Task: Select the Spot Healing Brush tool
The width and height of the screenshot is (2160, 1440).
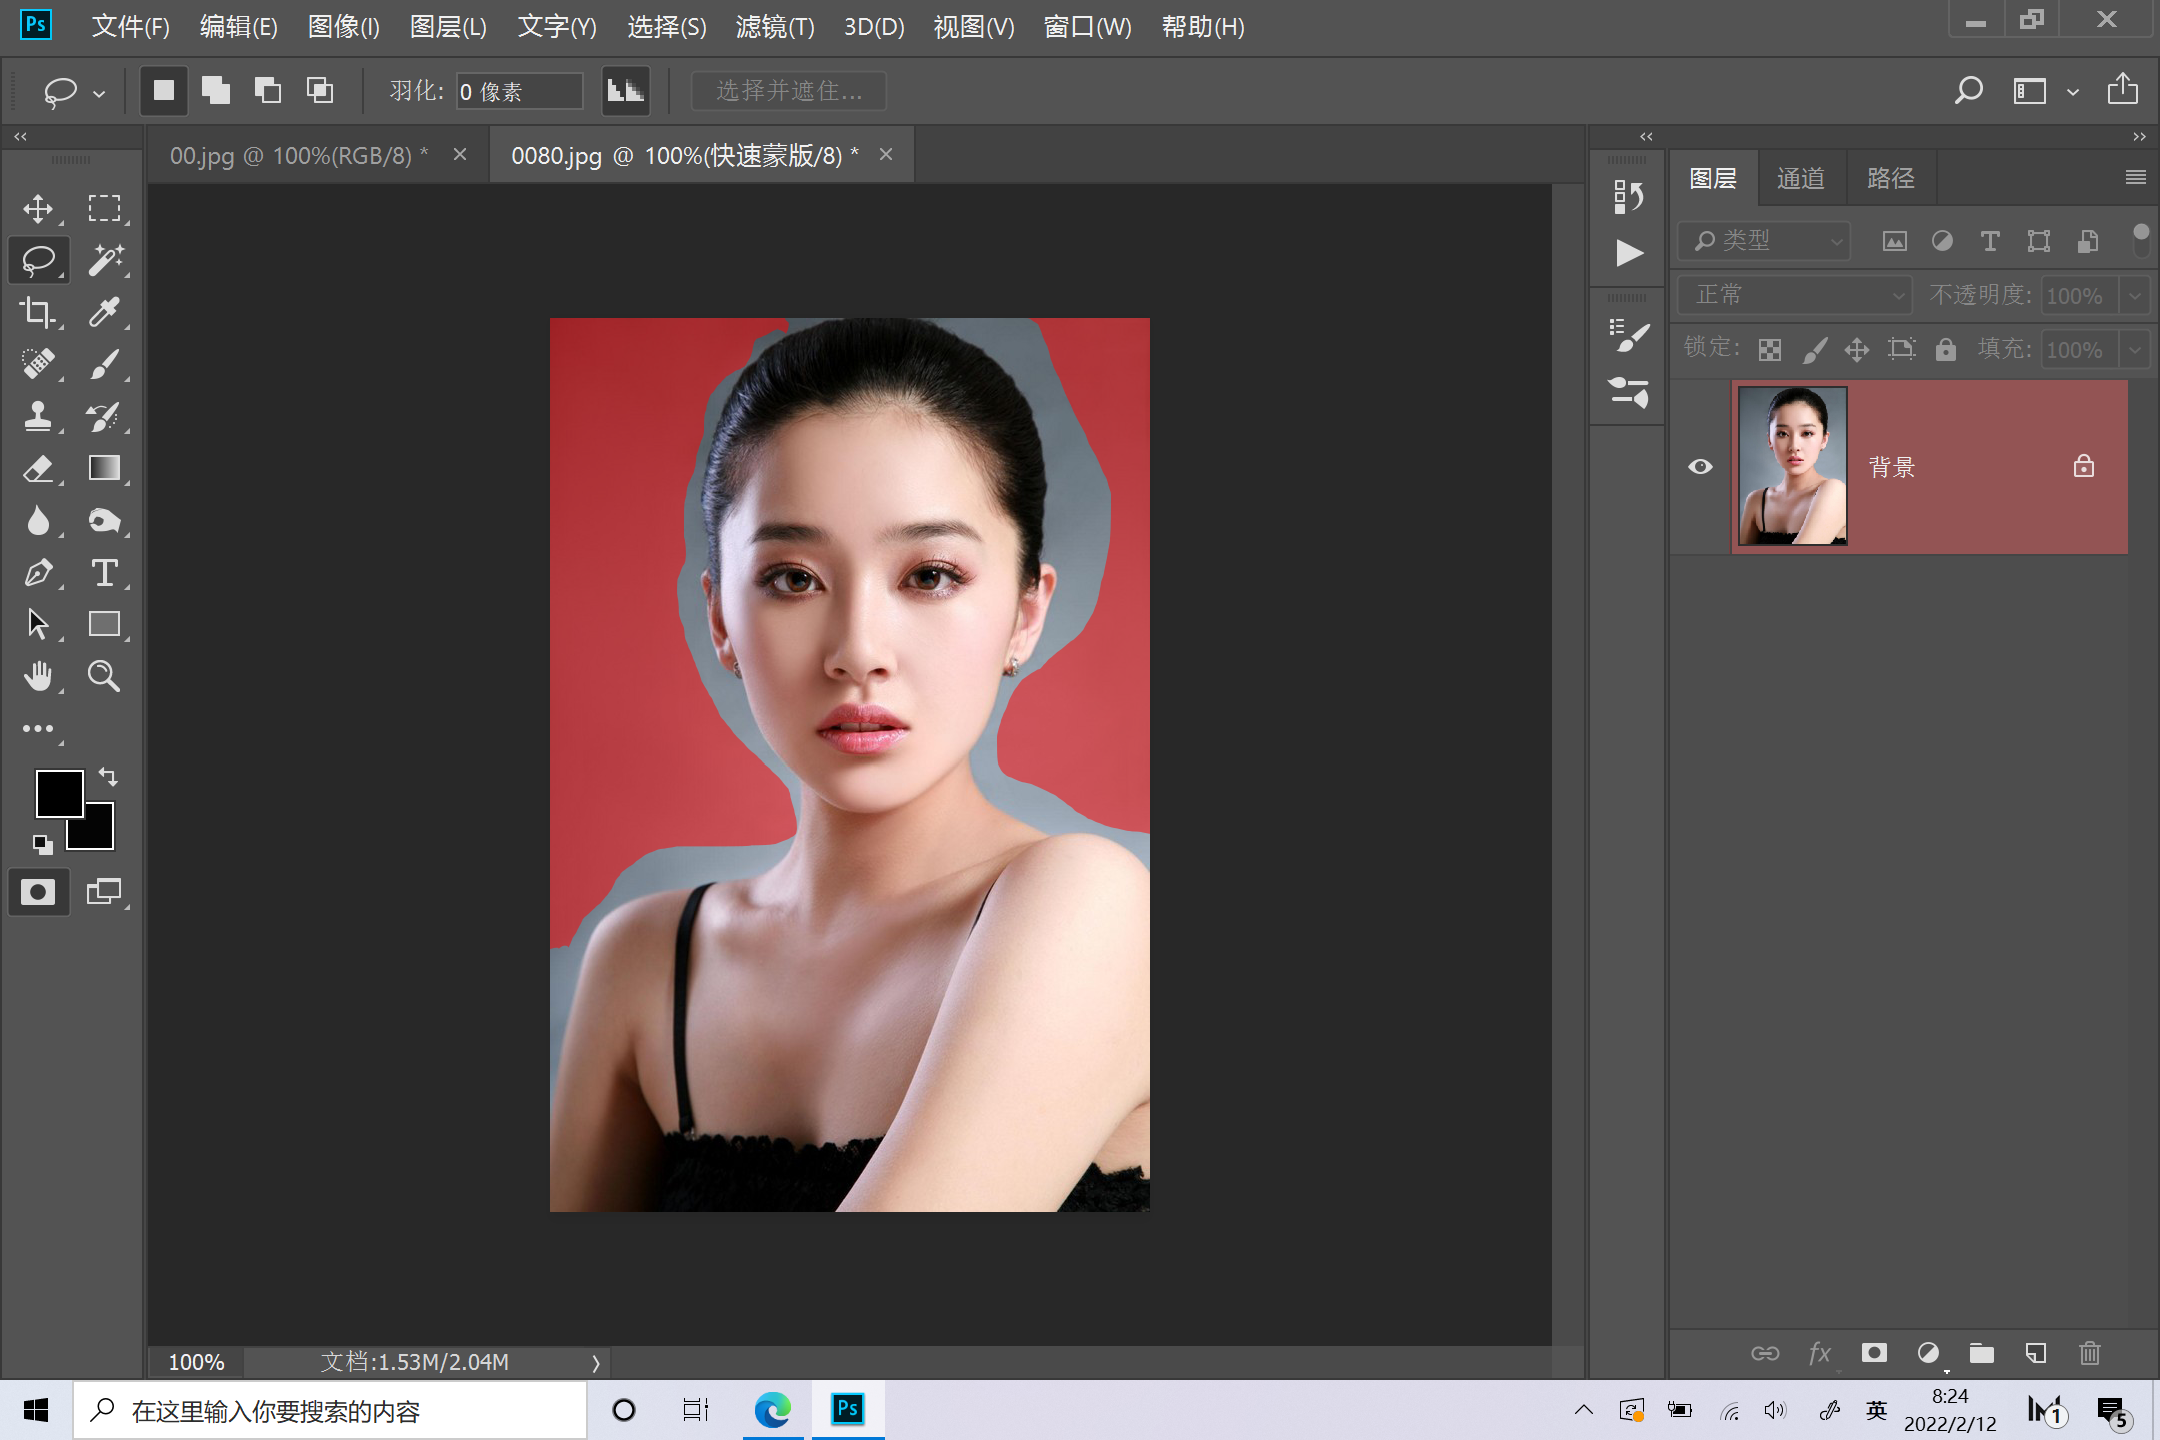Action: coord(38,364)
